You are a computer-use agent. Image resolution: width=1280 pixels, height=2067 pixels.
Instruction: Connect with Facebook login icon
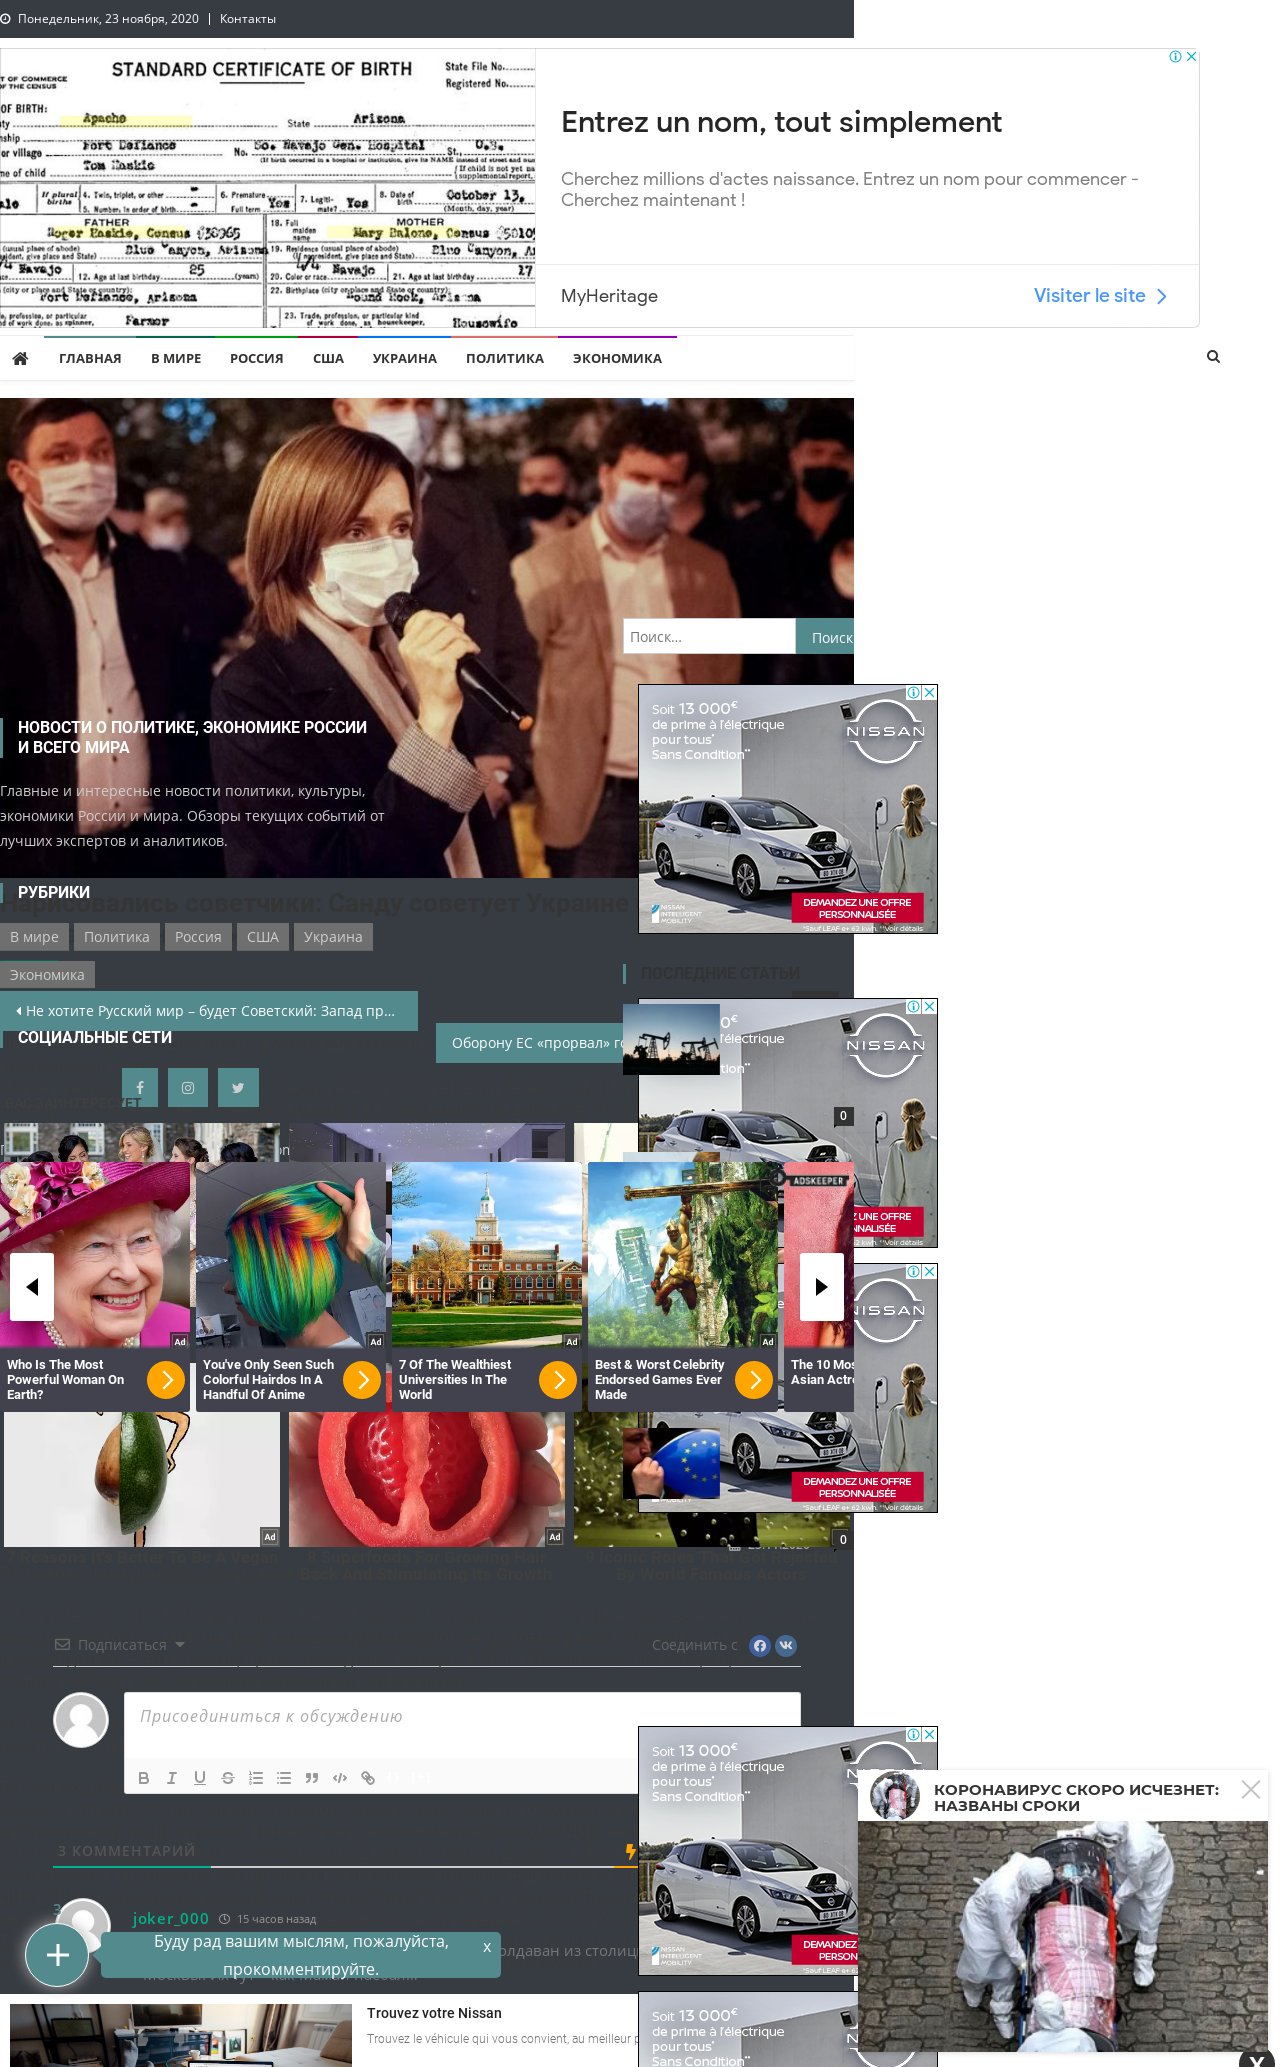pos(760,1645)
